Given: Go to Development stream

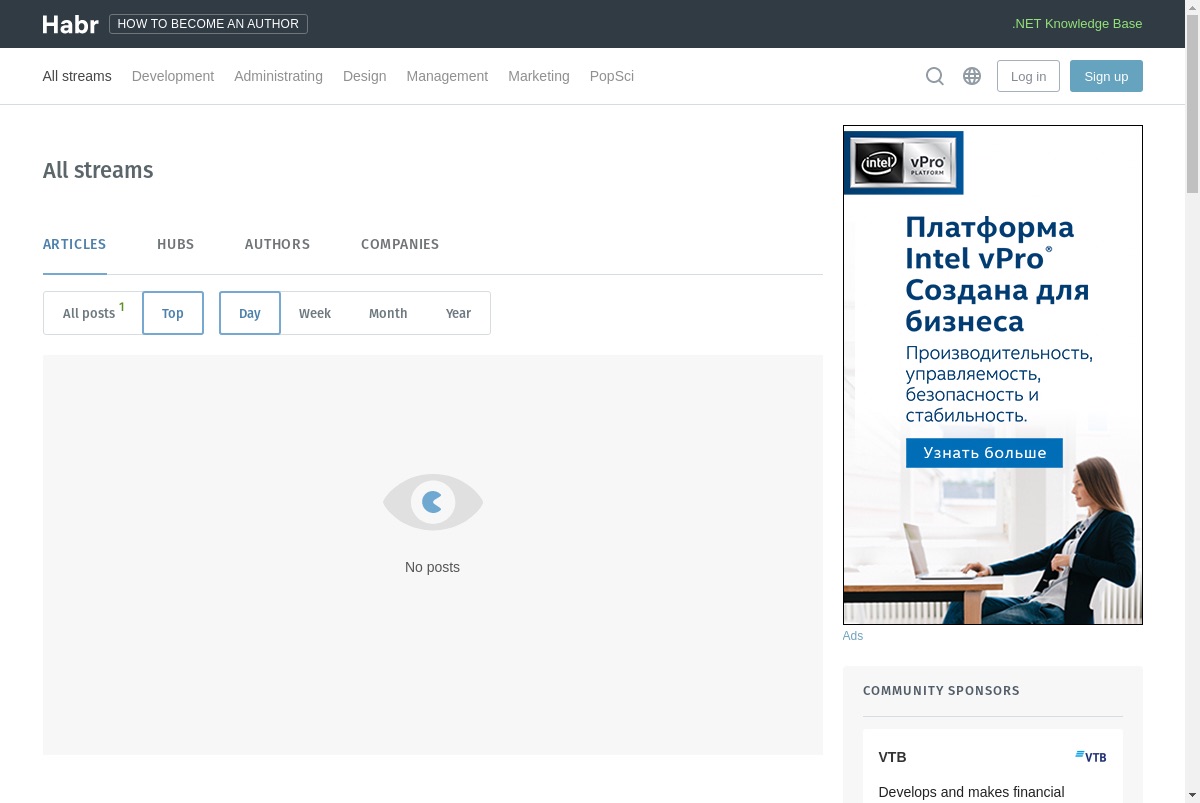Looking at the screenshot, I should 173,76.
